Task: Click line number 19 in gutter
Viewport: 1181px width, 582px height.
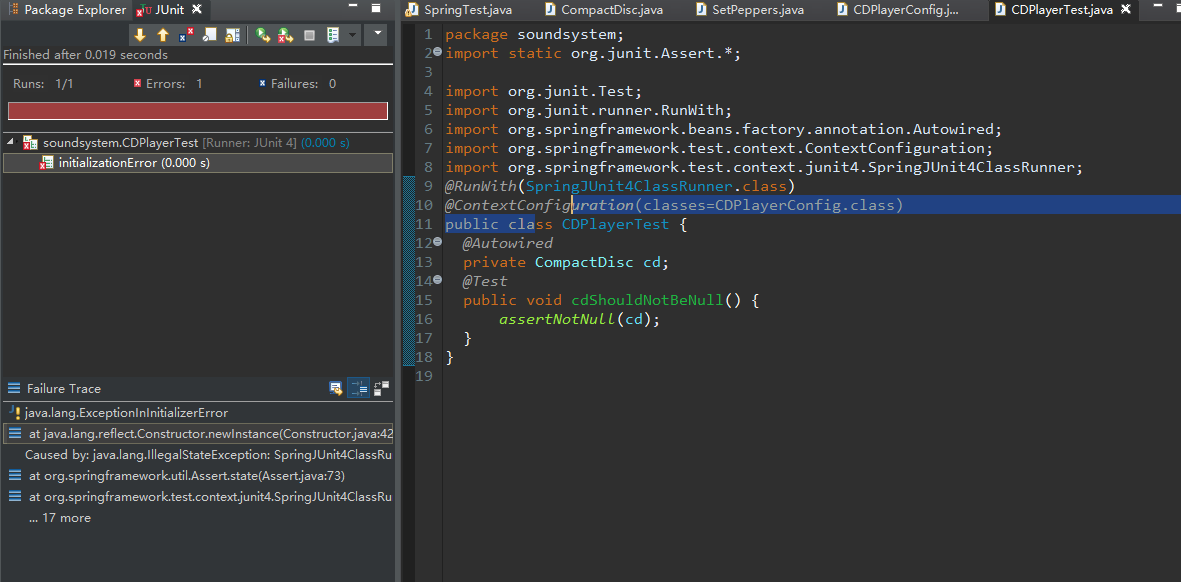Action: 423,376
